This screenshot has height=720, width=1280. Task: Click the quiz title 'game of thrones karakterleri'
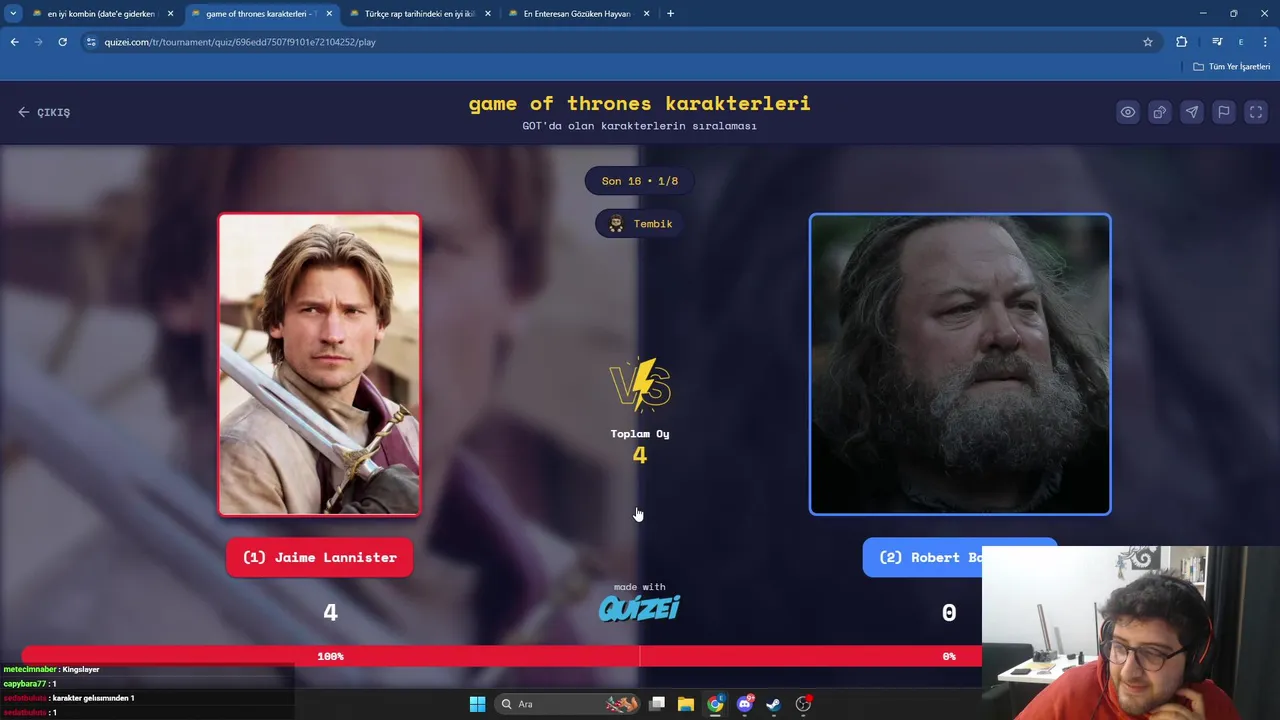click(640, 103)
